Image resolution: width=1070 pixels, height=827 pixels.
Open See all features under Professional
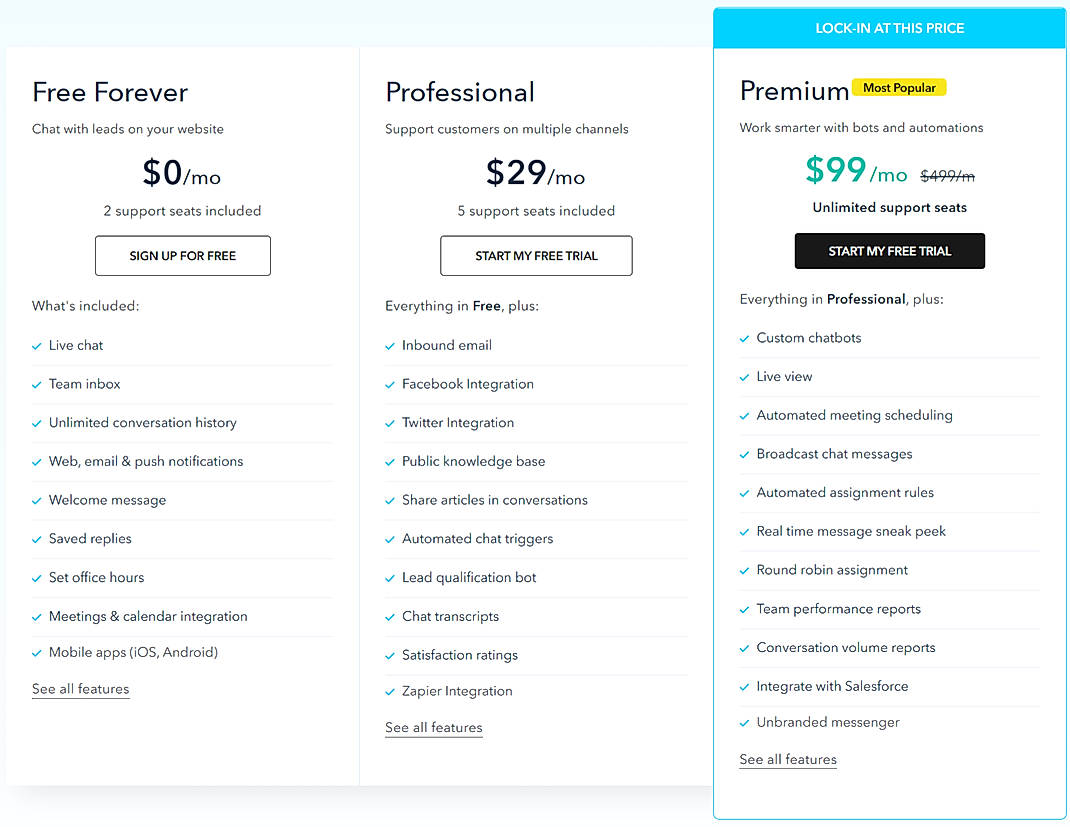[433, 728]
